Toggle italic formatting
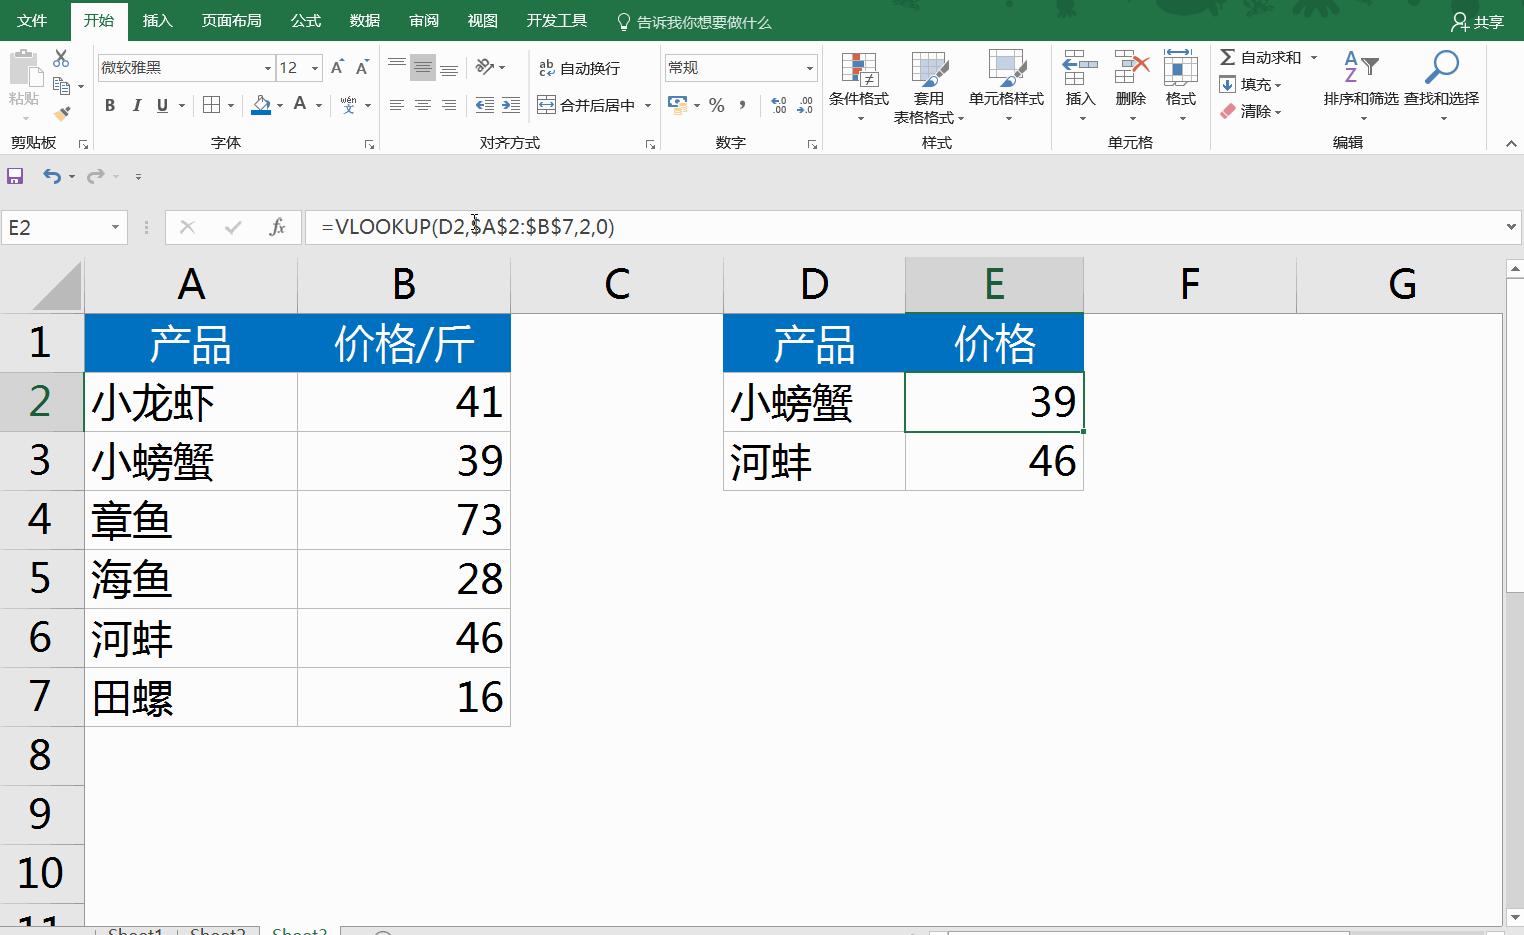The height and width of the screenshot is (935, 1524). coord(136,104)
